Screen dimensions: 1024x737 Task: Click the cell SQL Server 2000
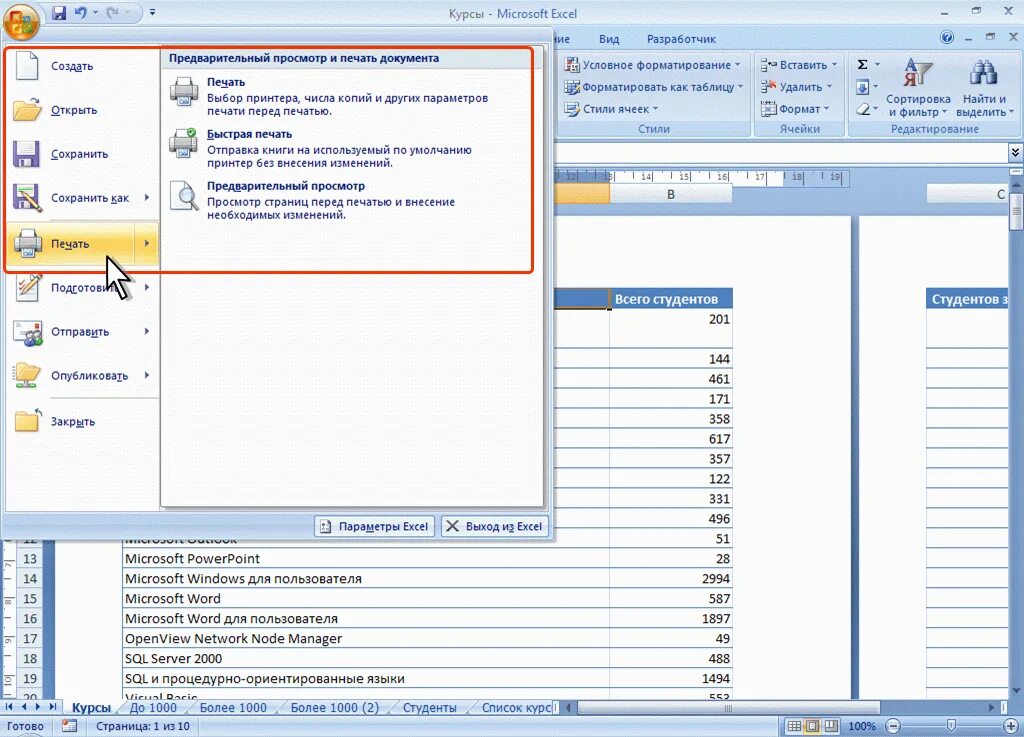[x=366, y=658]
